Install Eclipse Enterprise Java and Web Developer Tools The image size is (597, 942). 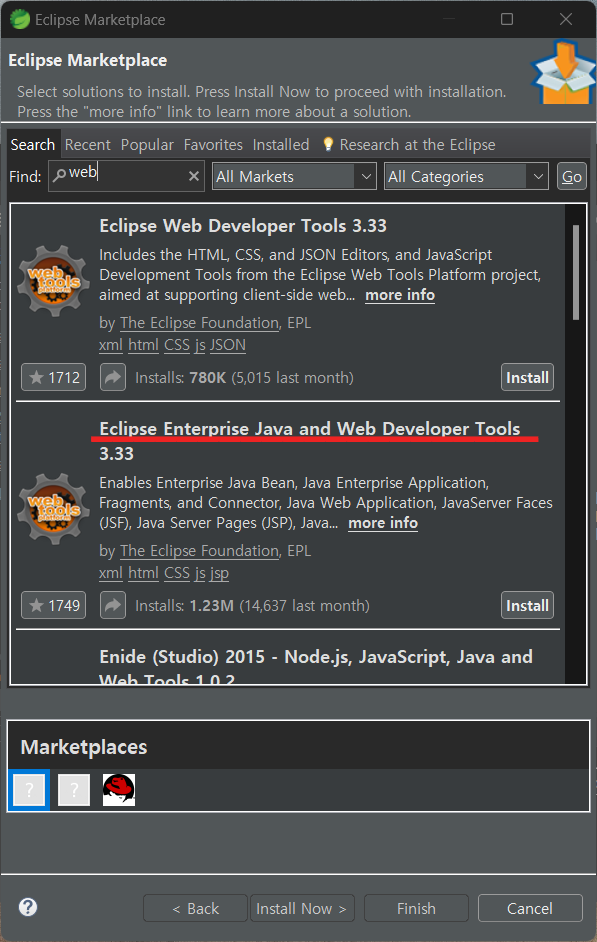coord(527,605)
